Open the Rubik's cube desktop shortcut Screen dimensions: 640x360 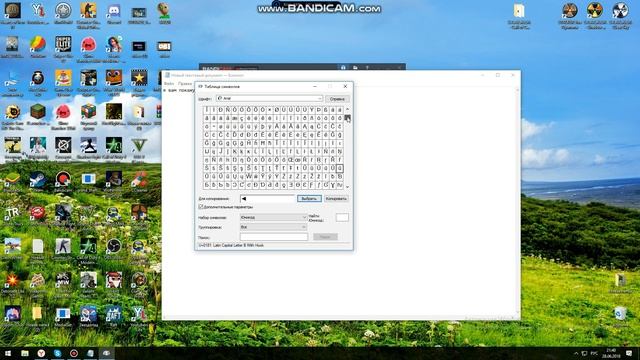coord(88,111)
